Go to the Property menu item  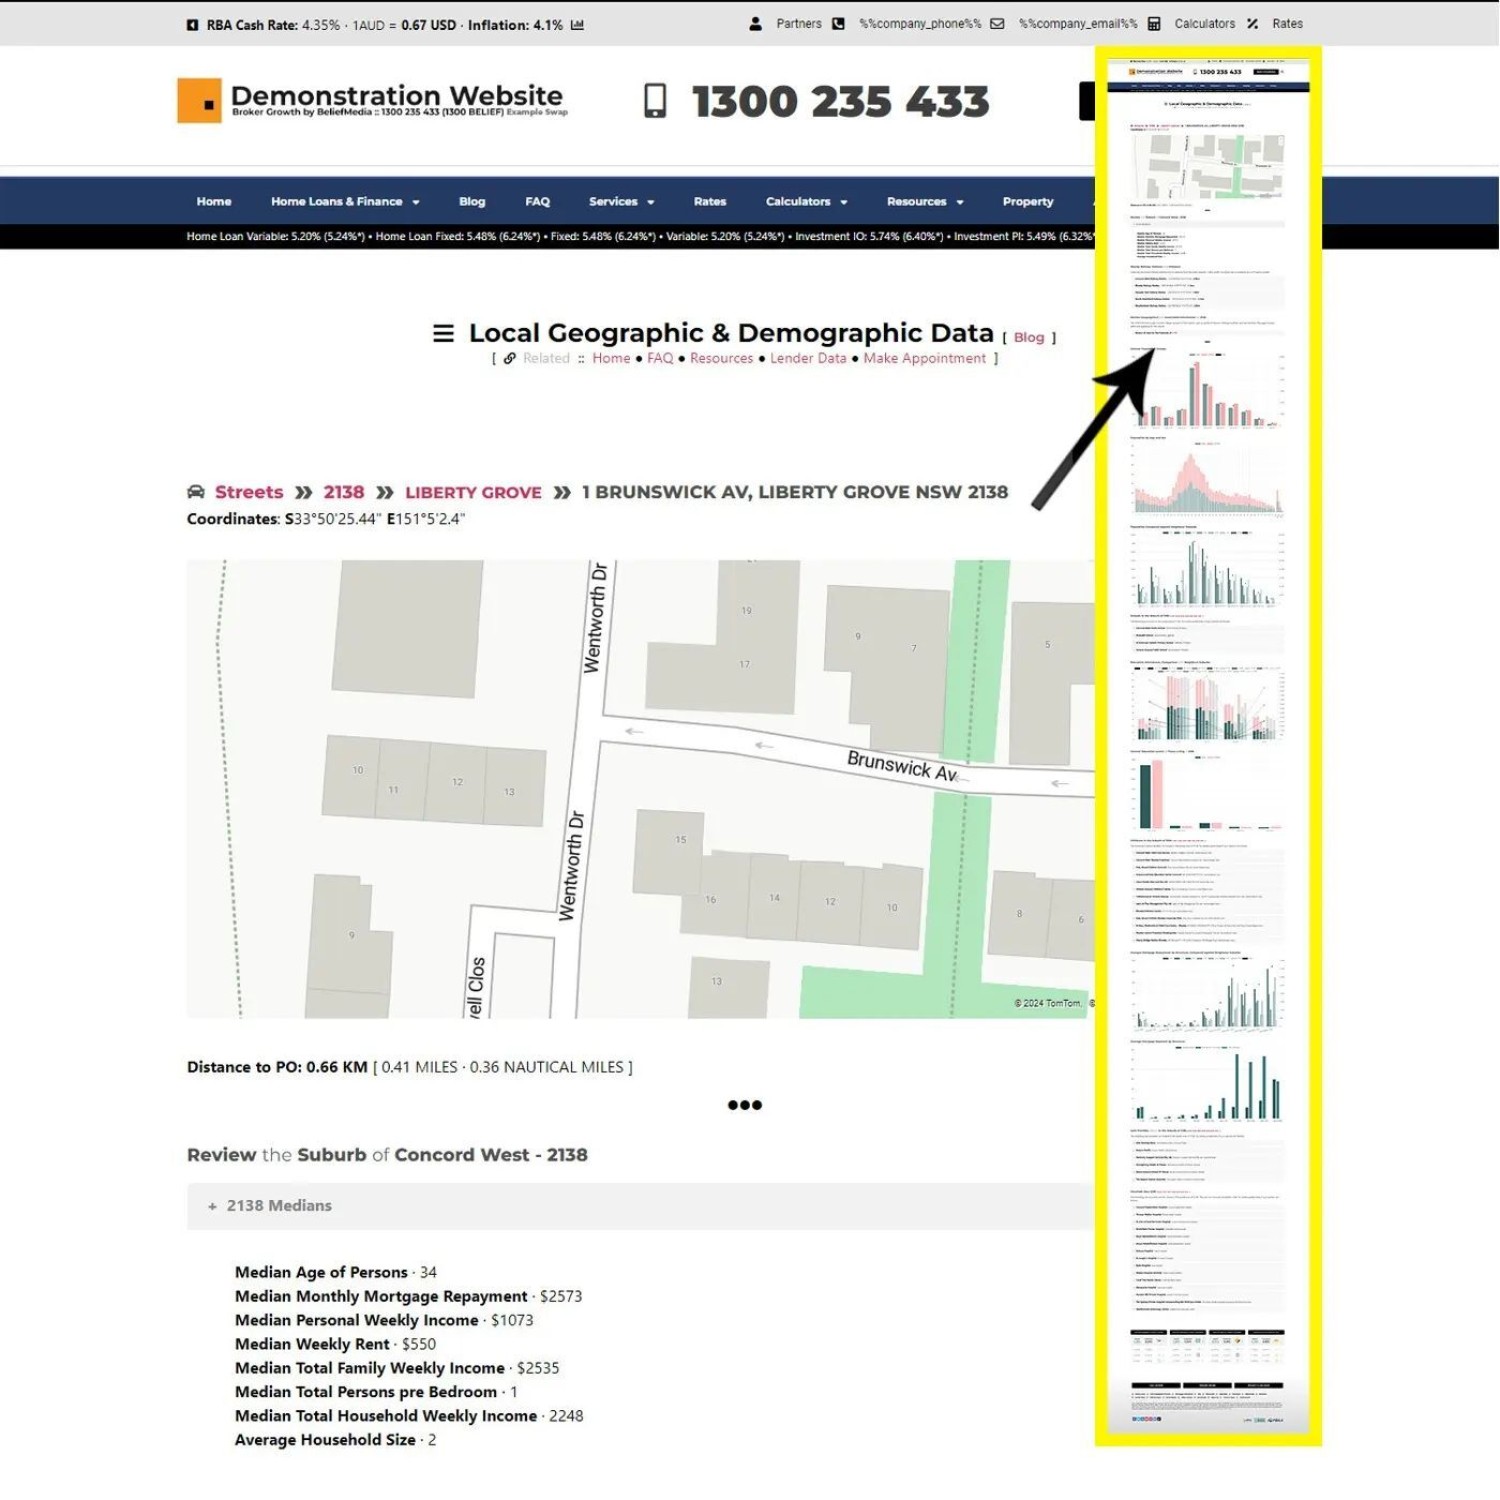coord(1027,202)
